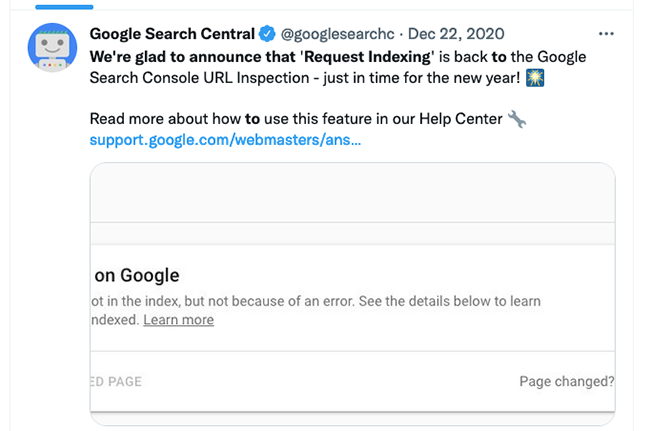Click the sparkle fireworks emoji

[x=535, y=78]
